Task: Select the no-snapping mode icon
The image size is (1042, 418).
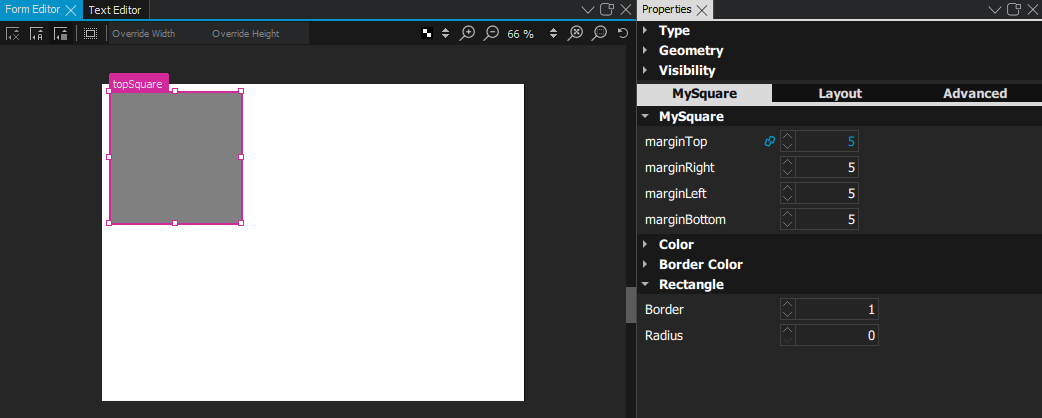Action: (x=13, y=33)
